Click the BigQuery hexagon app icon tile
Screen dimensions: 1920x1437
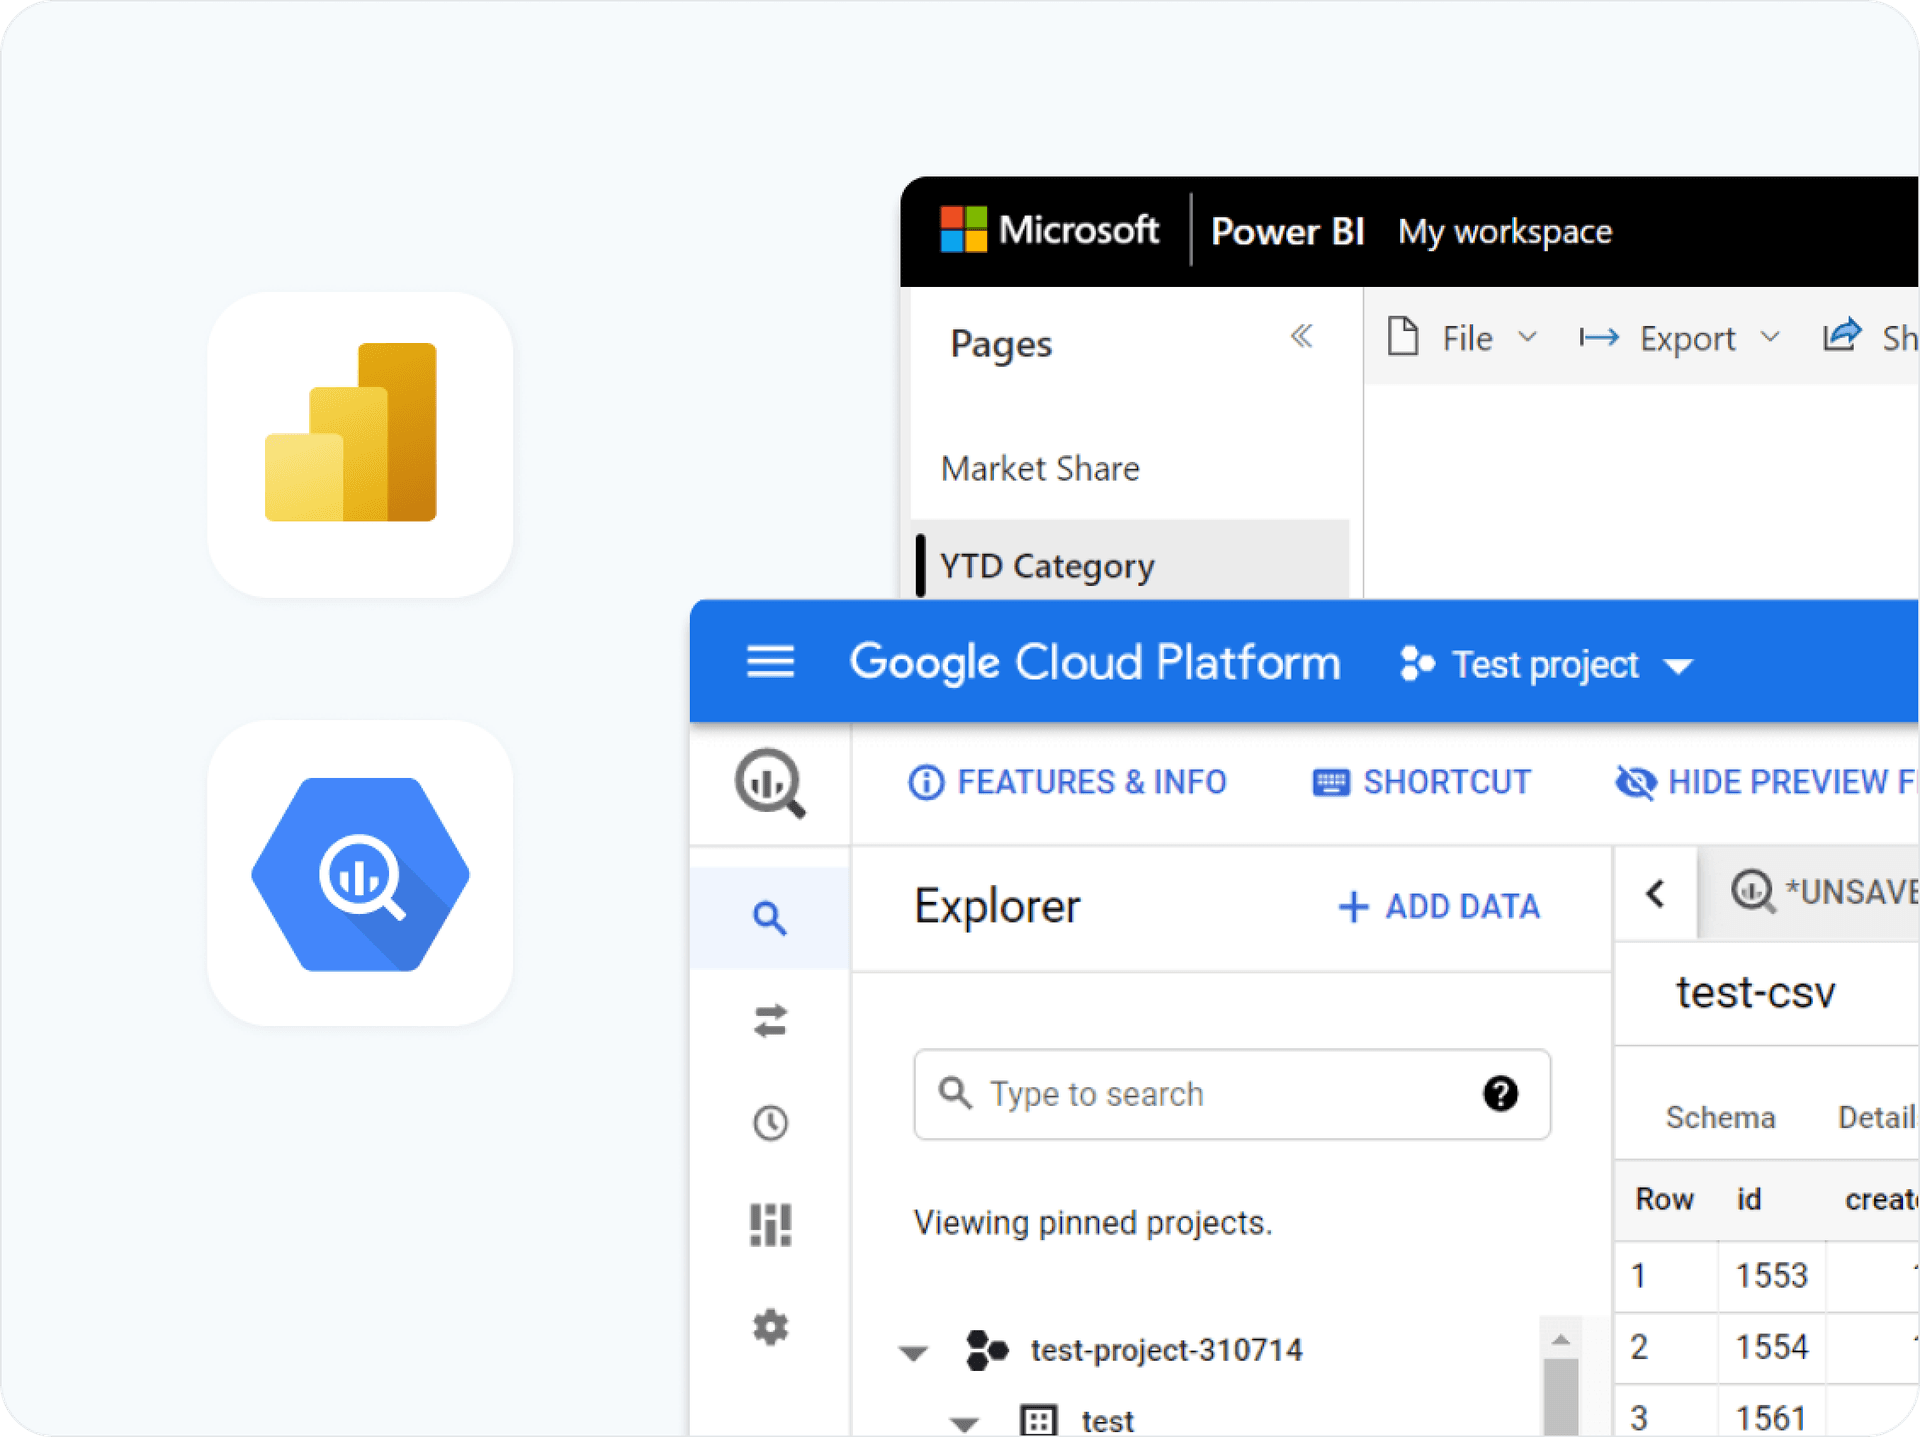[x=360, y=873]
